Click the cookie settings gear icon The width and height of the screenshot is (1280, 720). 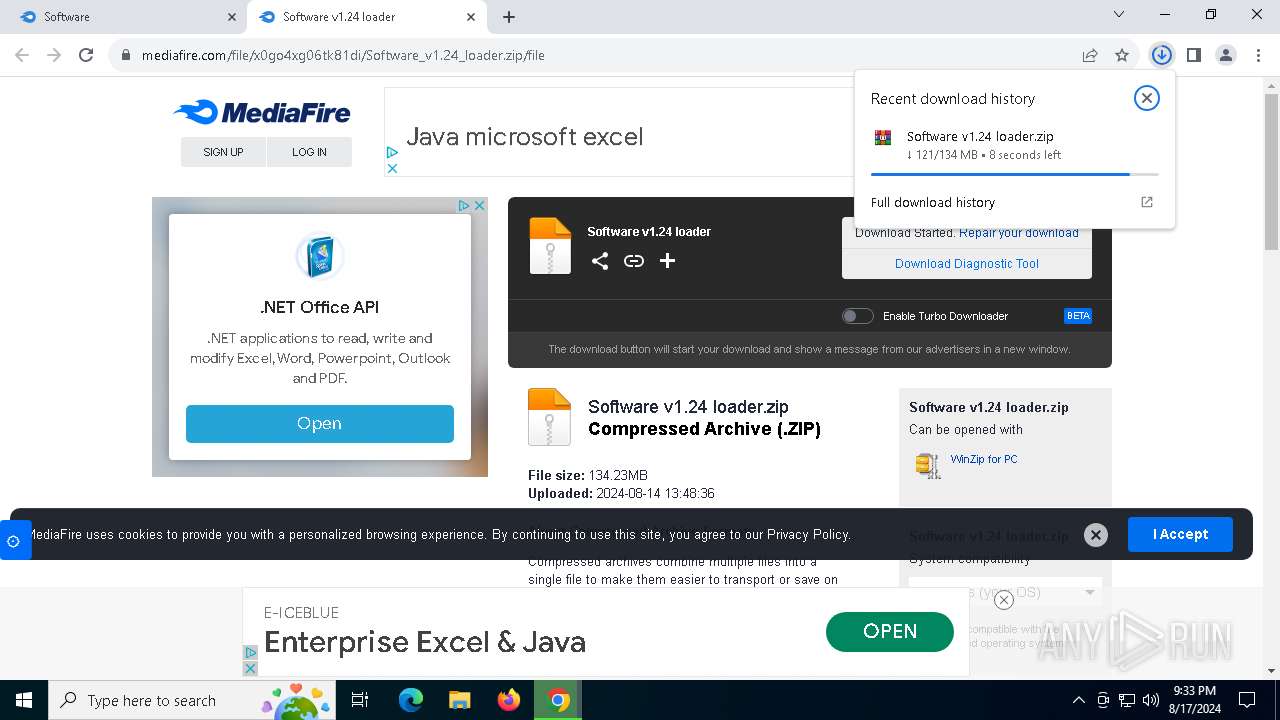(13, 541)
